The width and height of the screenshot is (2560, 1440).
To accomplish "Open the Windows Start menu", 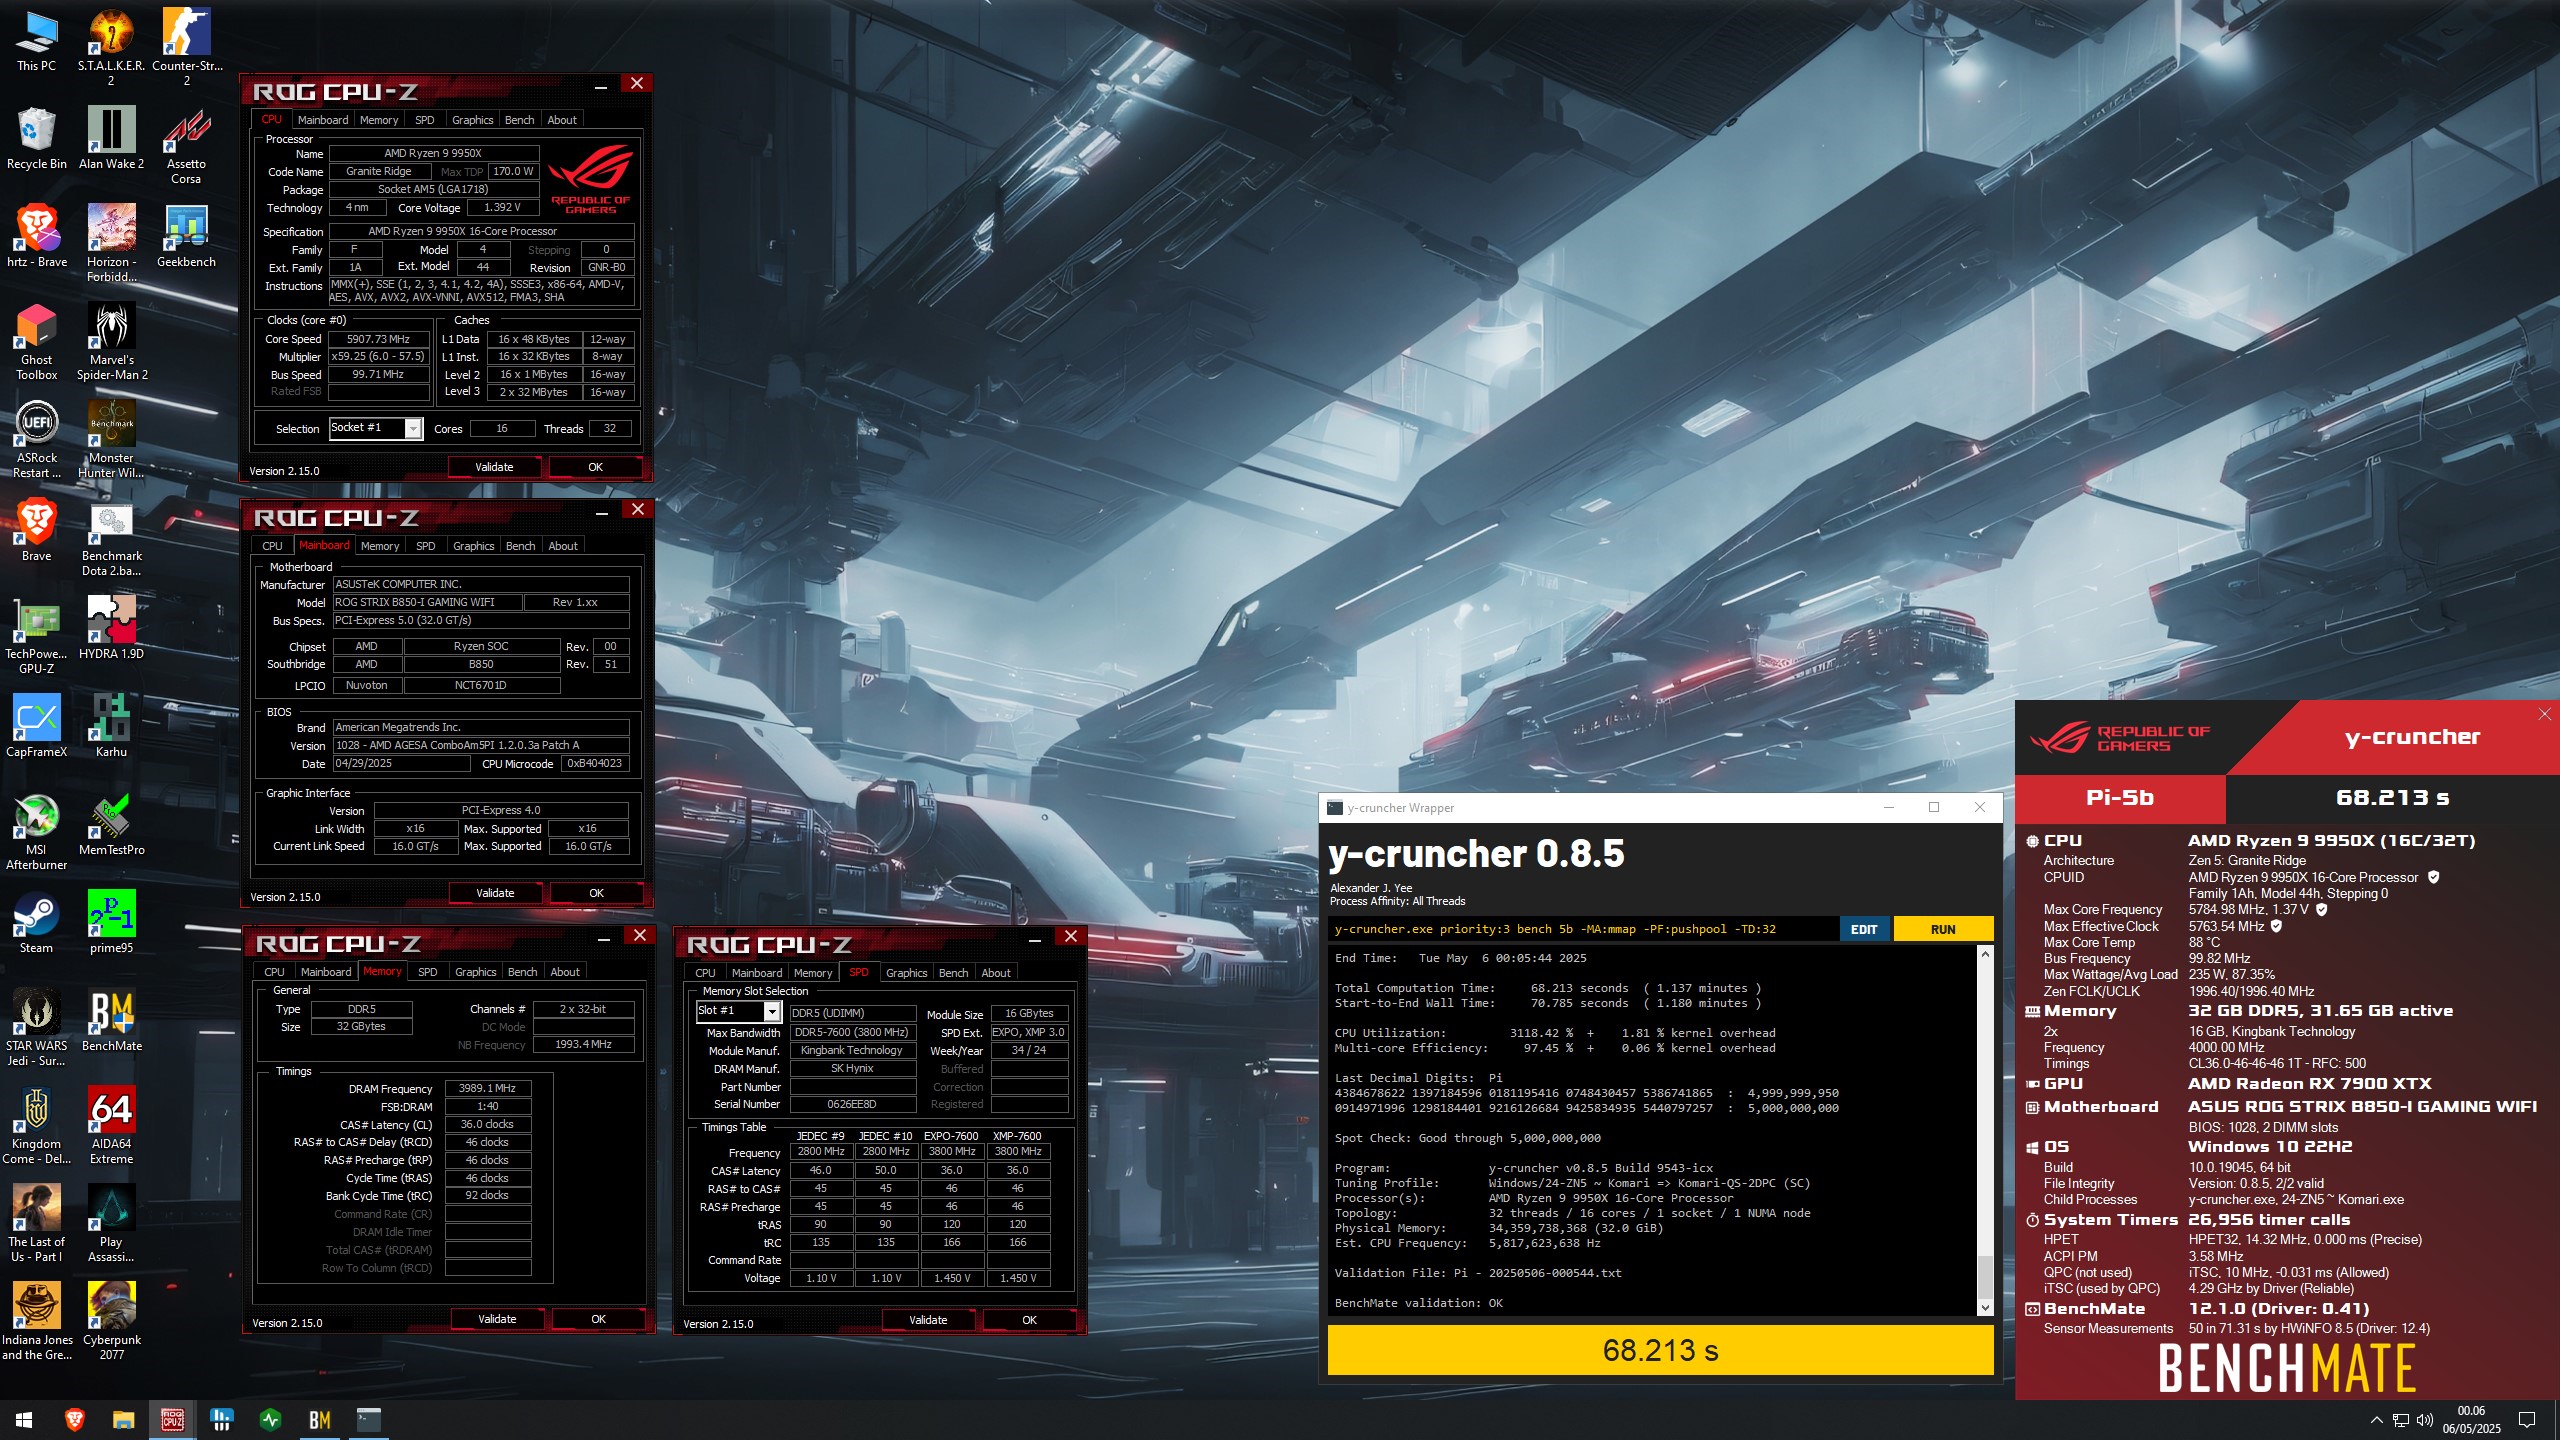I will pyautogui.click(x=24, y=1419).
